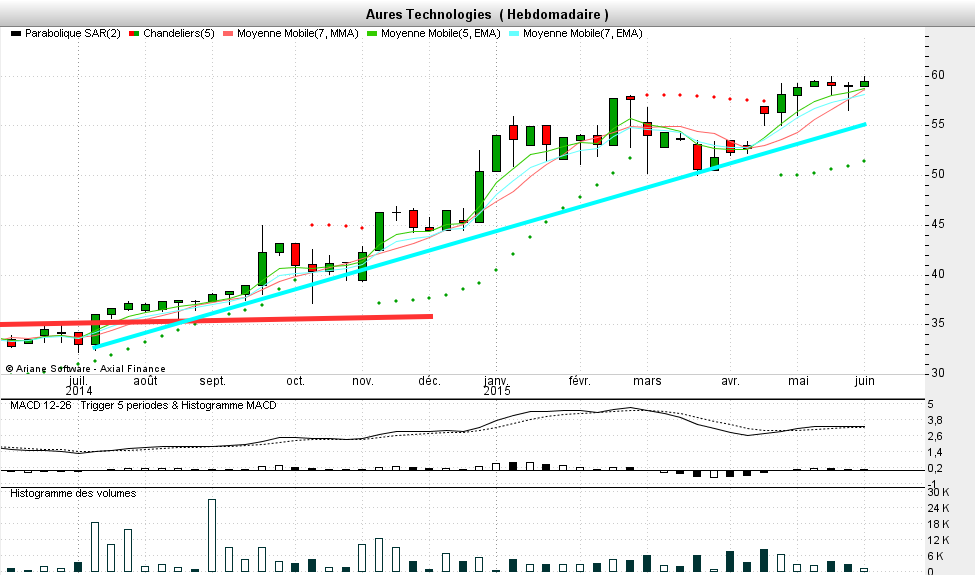The width and height of the screenshot is (975, 575).
Task: Click the mars axis label
Action: point(647,381)
